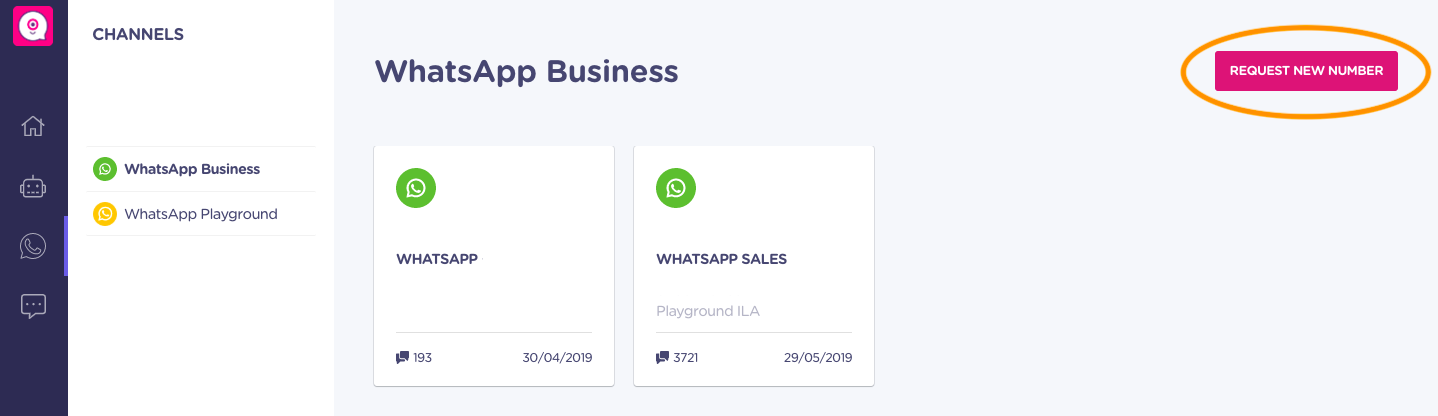Switch to WhatsApp Playground channel

point(202,214)
